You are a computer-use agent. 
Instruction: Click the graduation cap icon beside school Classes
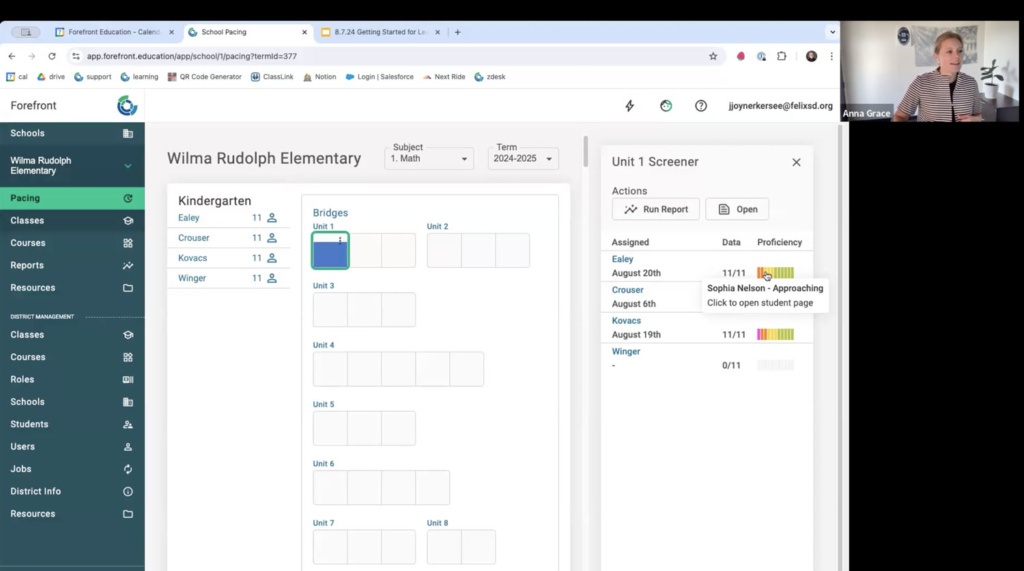[x=128, y=221]
